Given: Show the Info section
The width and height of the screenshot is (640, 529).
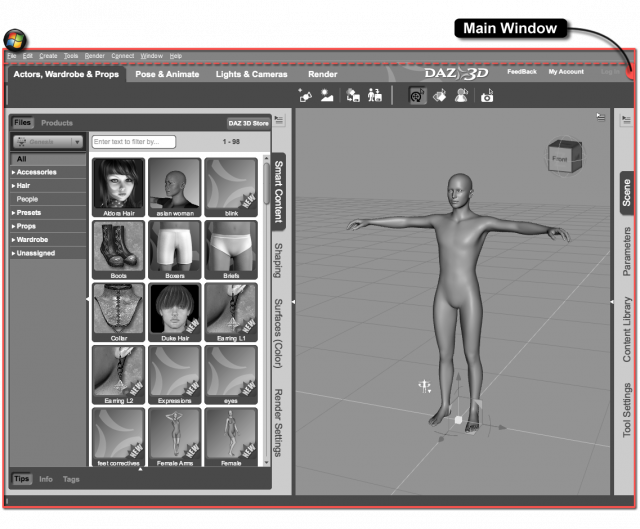Looking at the screenshot, I should coord(46,479).
